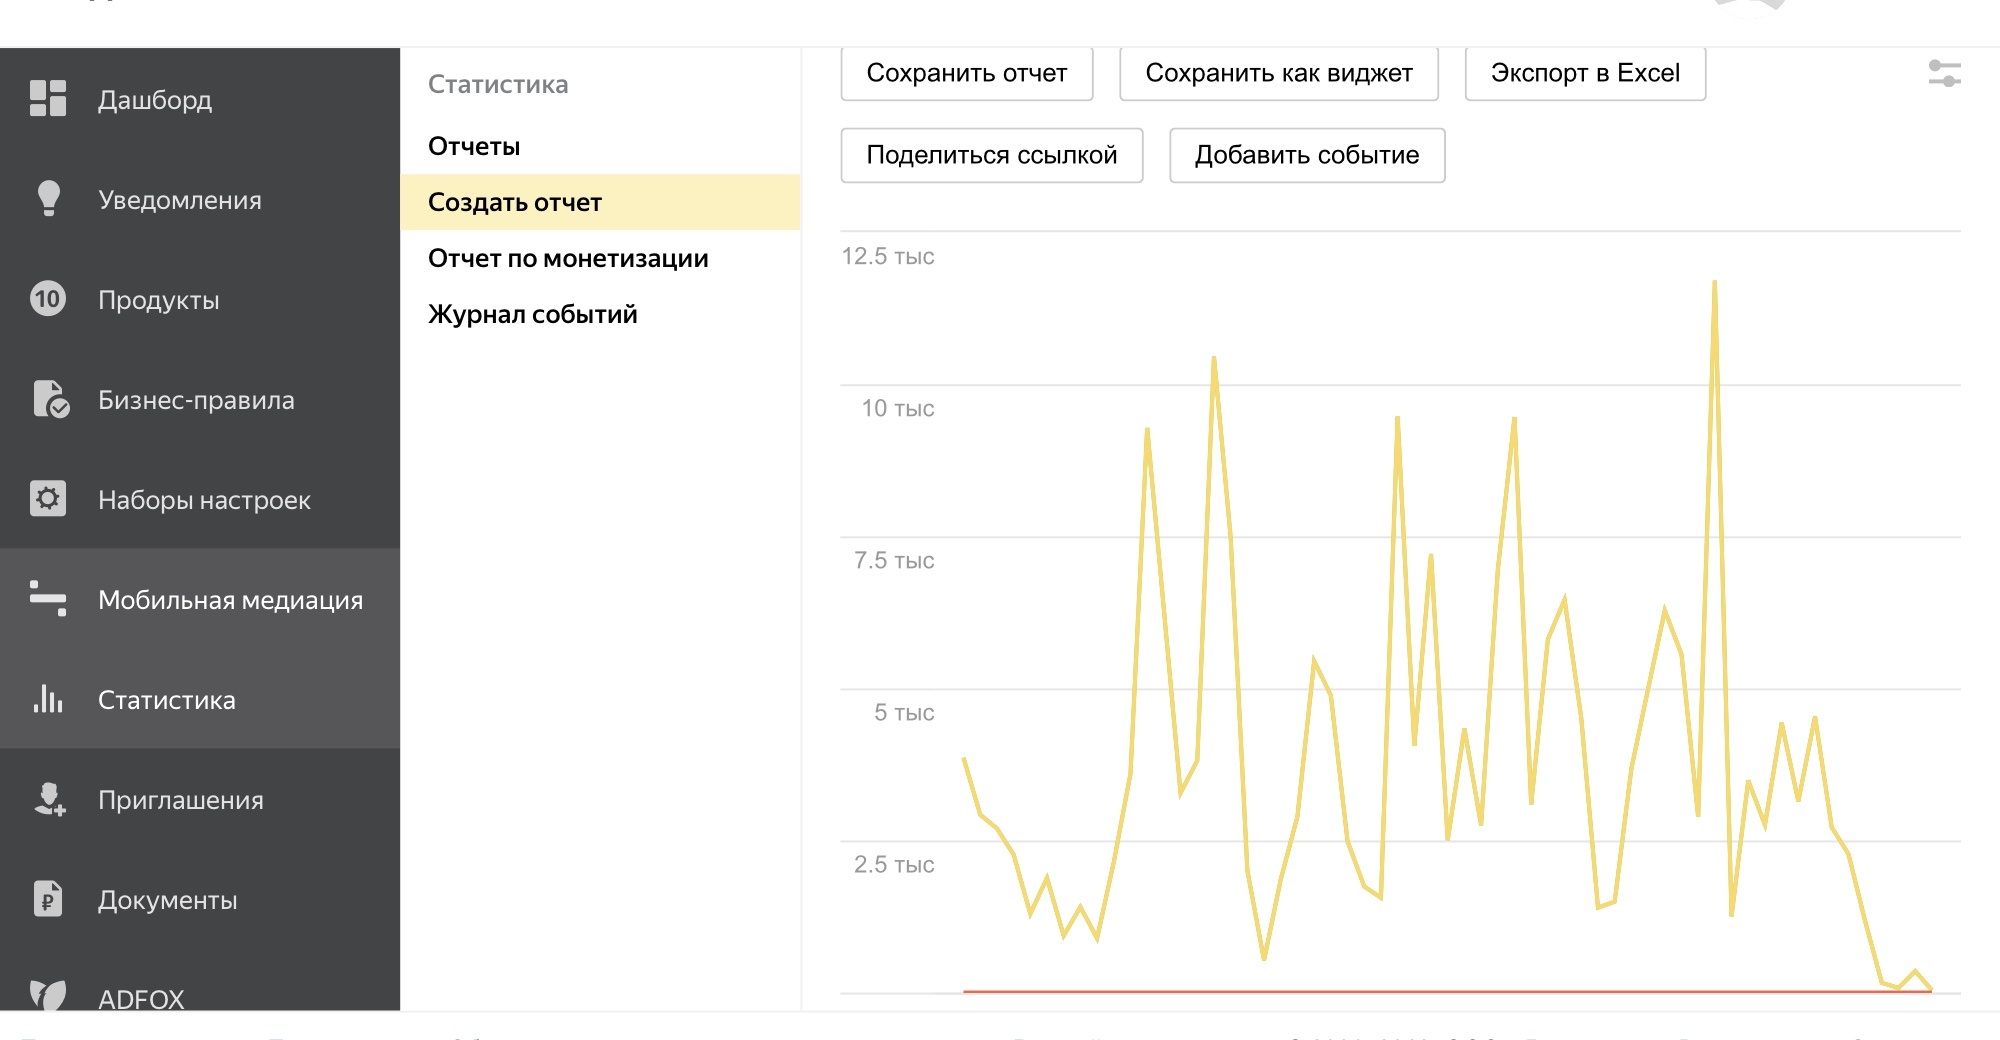The image size is (2000, 1040).
Task: Click the Добавить событие button
Action: tap(1306, 155)
